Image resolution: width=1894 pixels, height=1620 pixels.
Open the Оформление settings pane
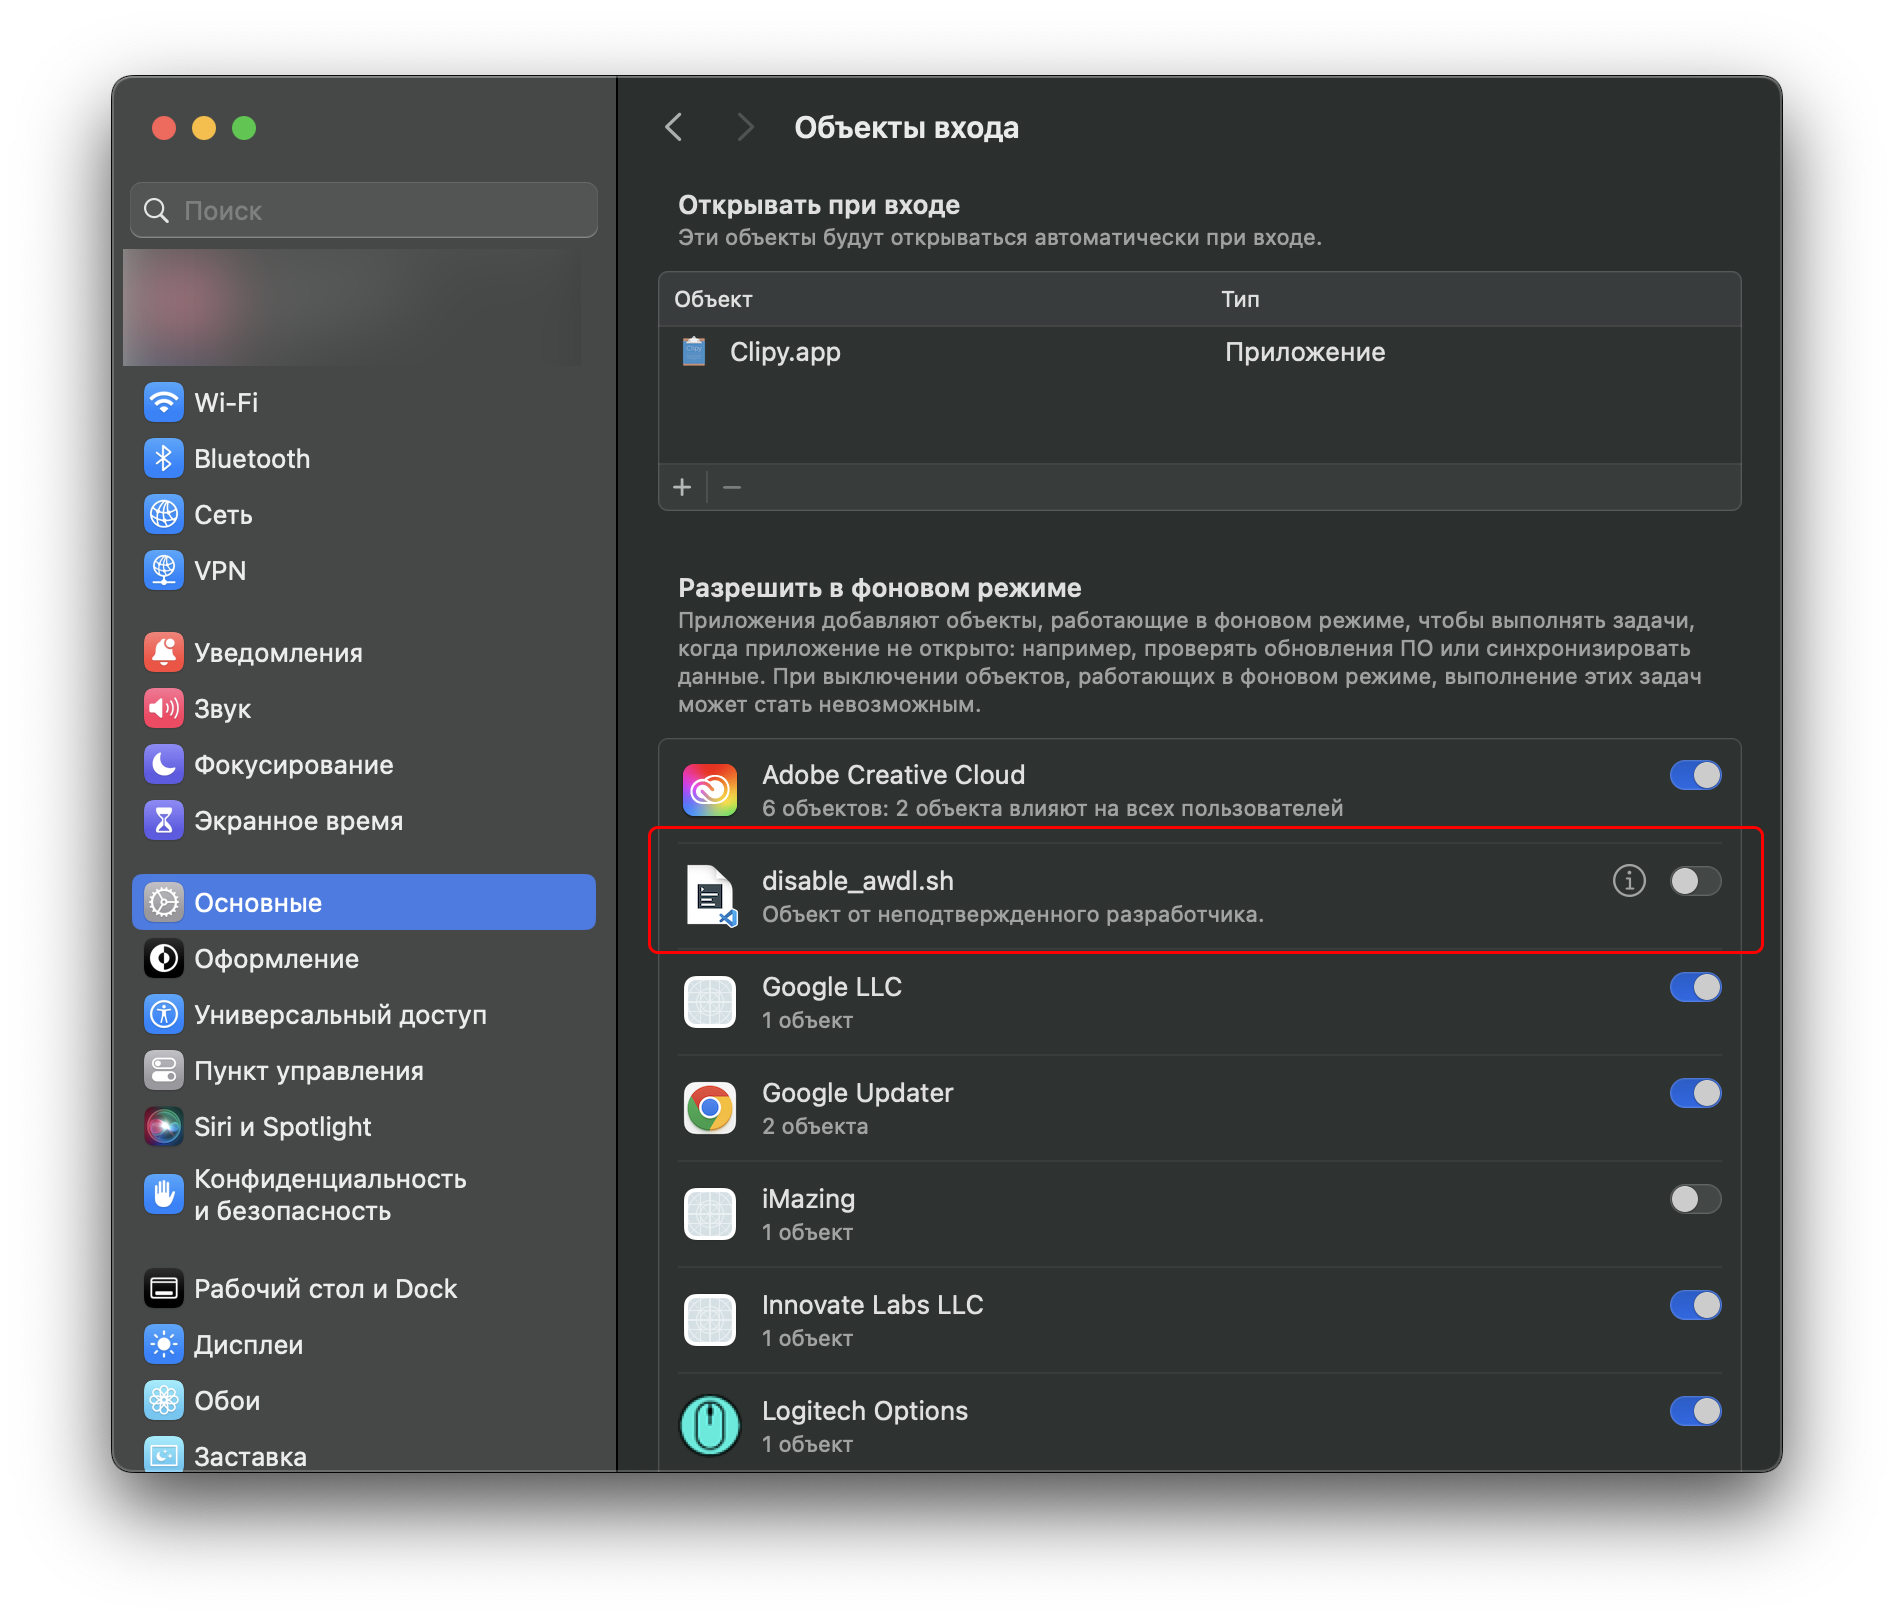point(364,959)
